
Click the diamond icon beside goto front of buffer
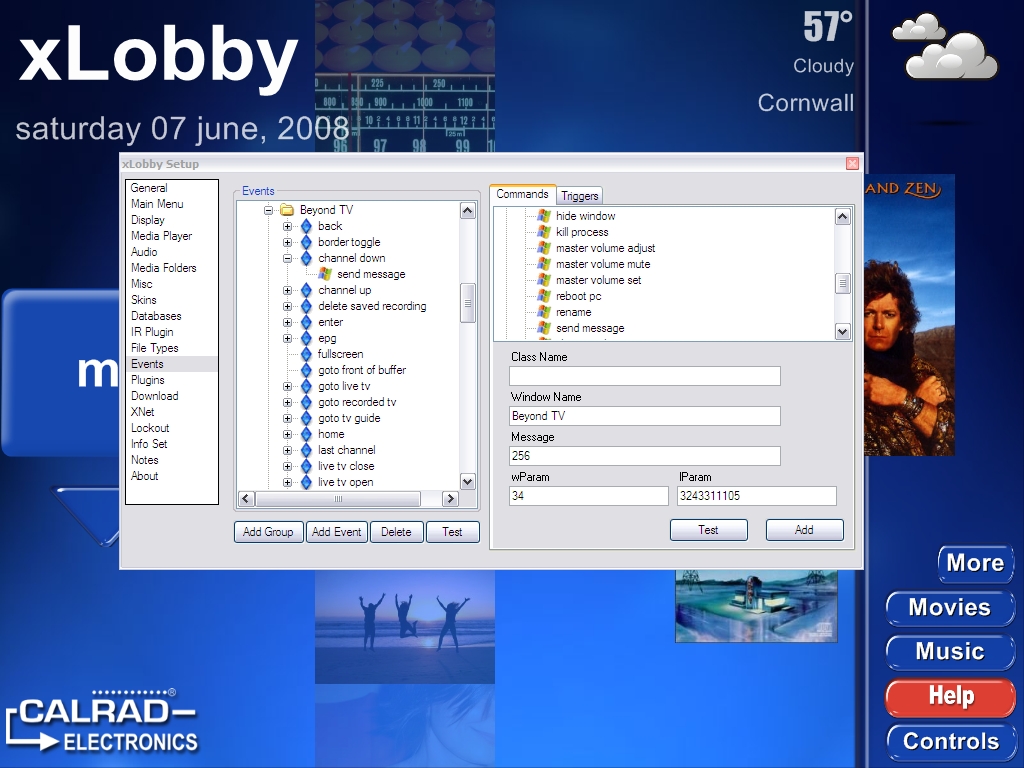coord(306,370)
